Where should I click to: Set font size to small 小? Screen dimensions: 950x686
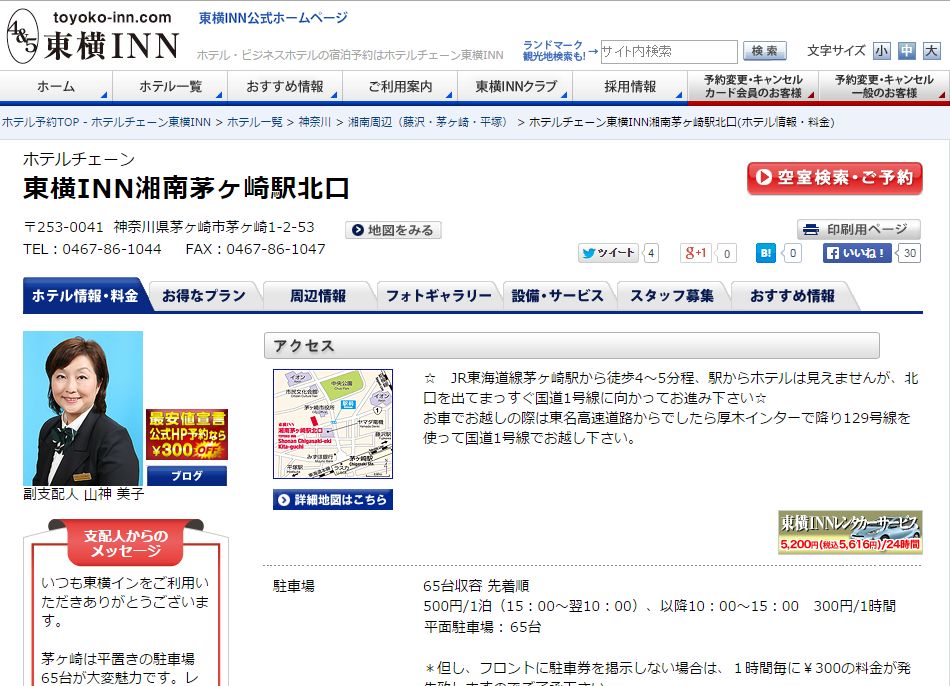[x=882, y=51]
